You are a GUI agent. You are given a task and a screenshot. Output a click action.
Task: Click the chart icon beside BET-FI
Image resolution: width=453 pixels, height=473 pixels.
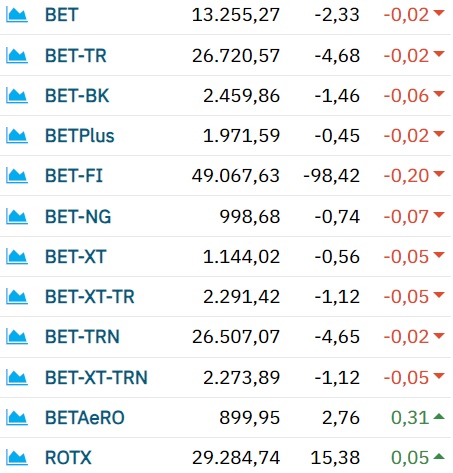17,176
